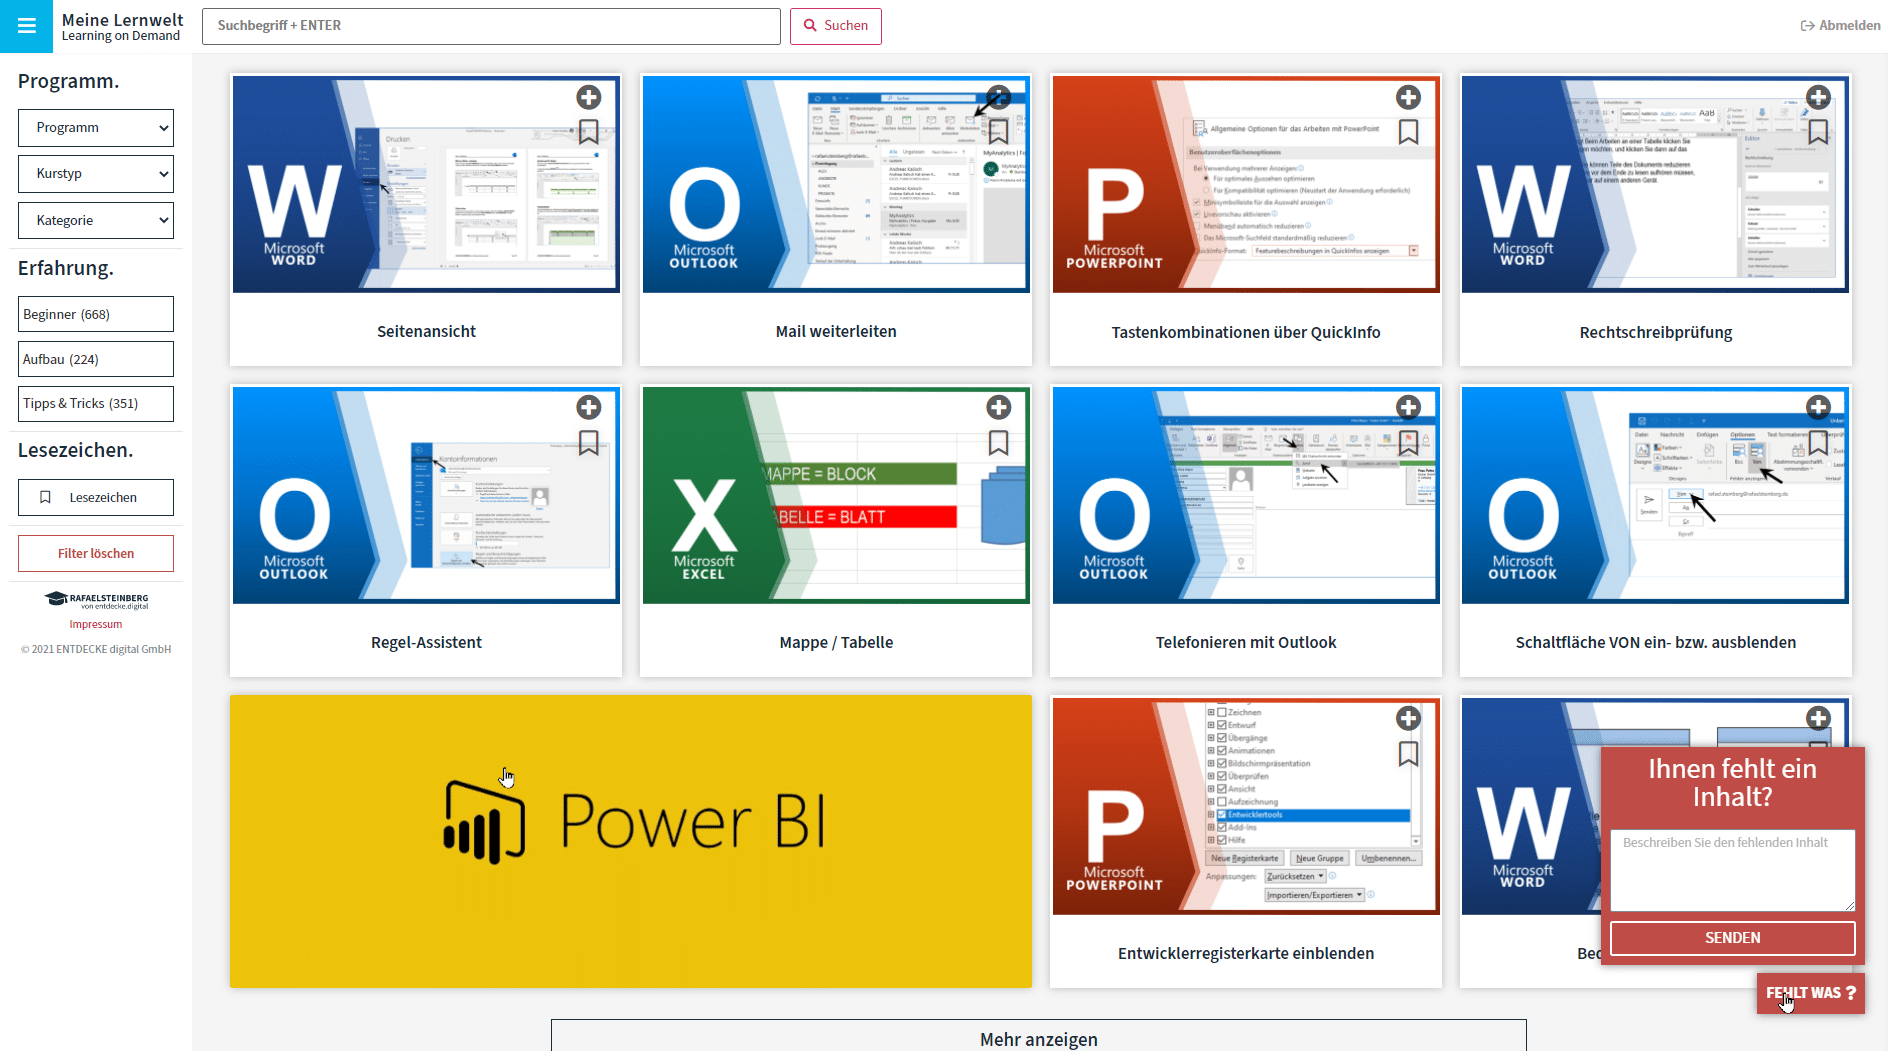Bookmark the Rechtschreibprüfung lesson
This screenshot has height=1051, width=1888.
tap(1818, 132)
